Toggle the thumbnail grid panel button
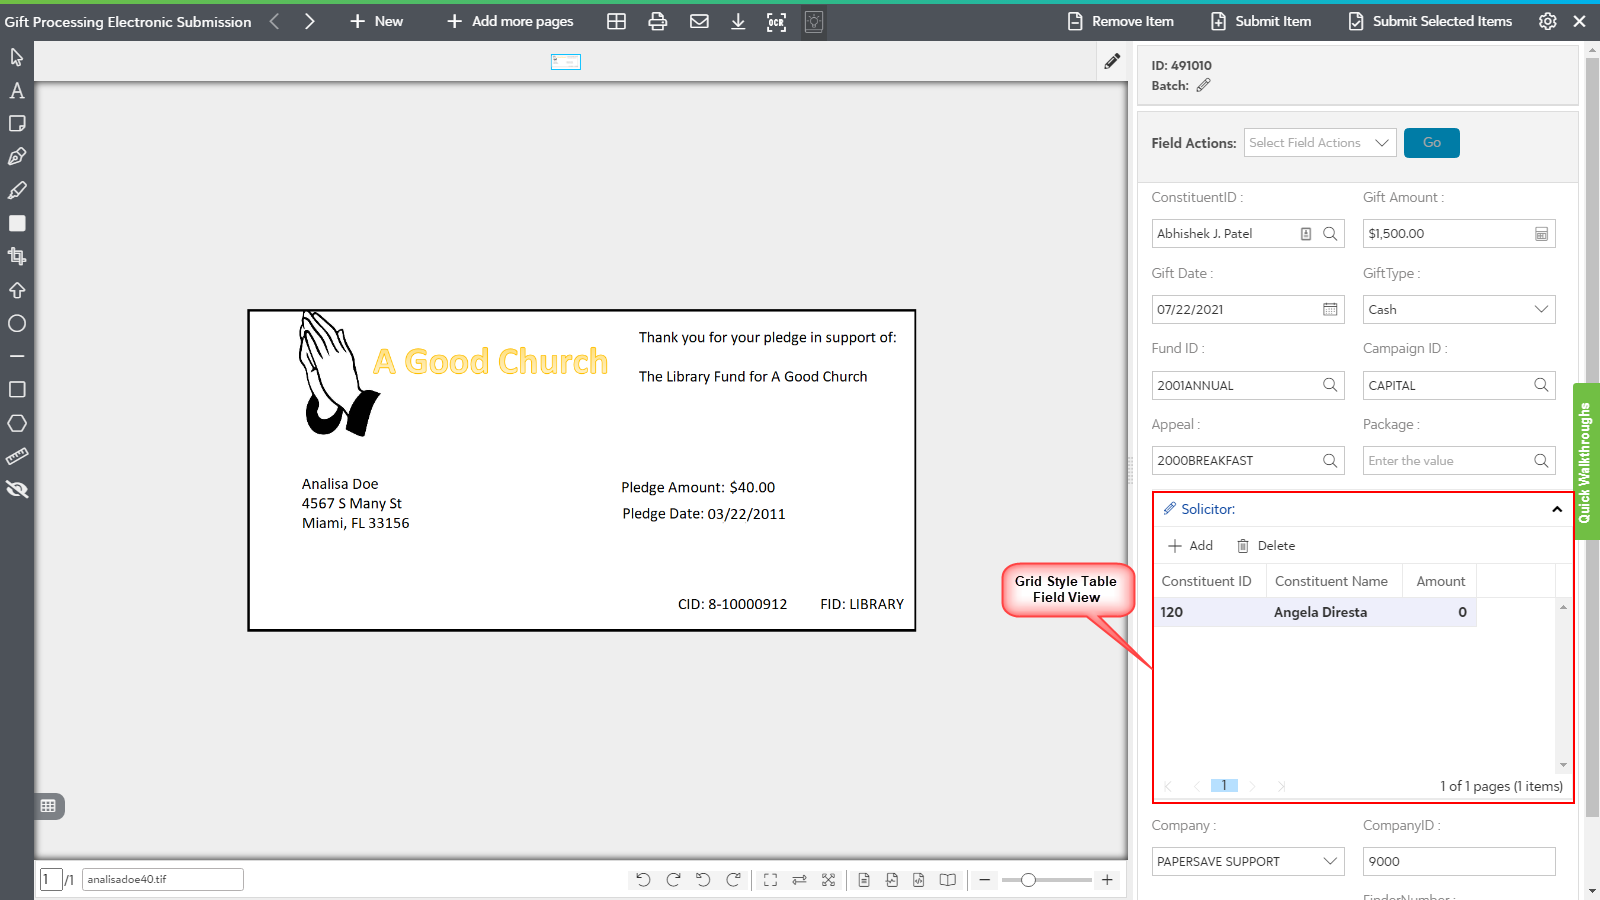The image size is (1600, 900). tap(48, 806)
